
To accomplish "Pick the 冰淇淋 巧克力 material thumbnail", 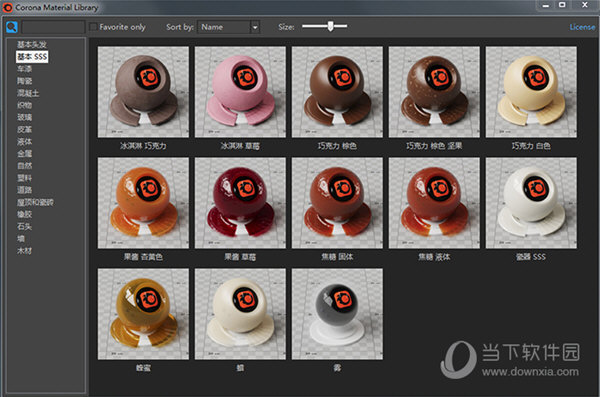I will [x=143, y=92].
